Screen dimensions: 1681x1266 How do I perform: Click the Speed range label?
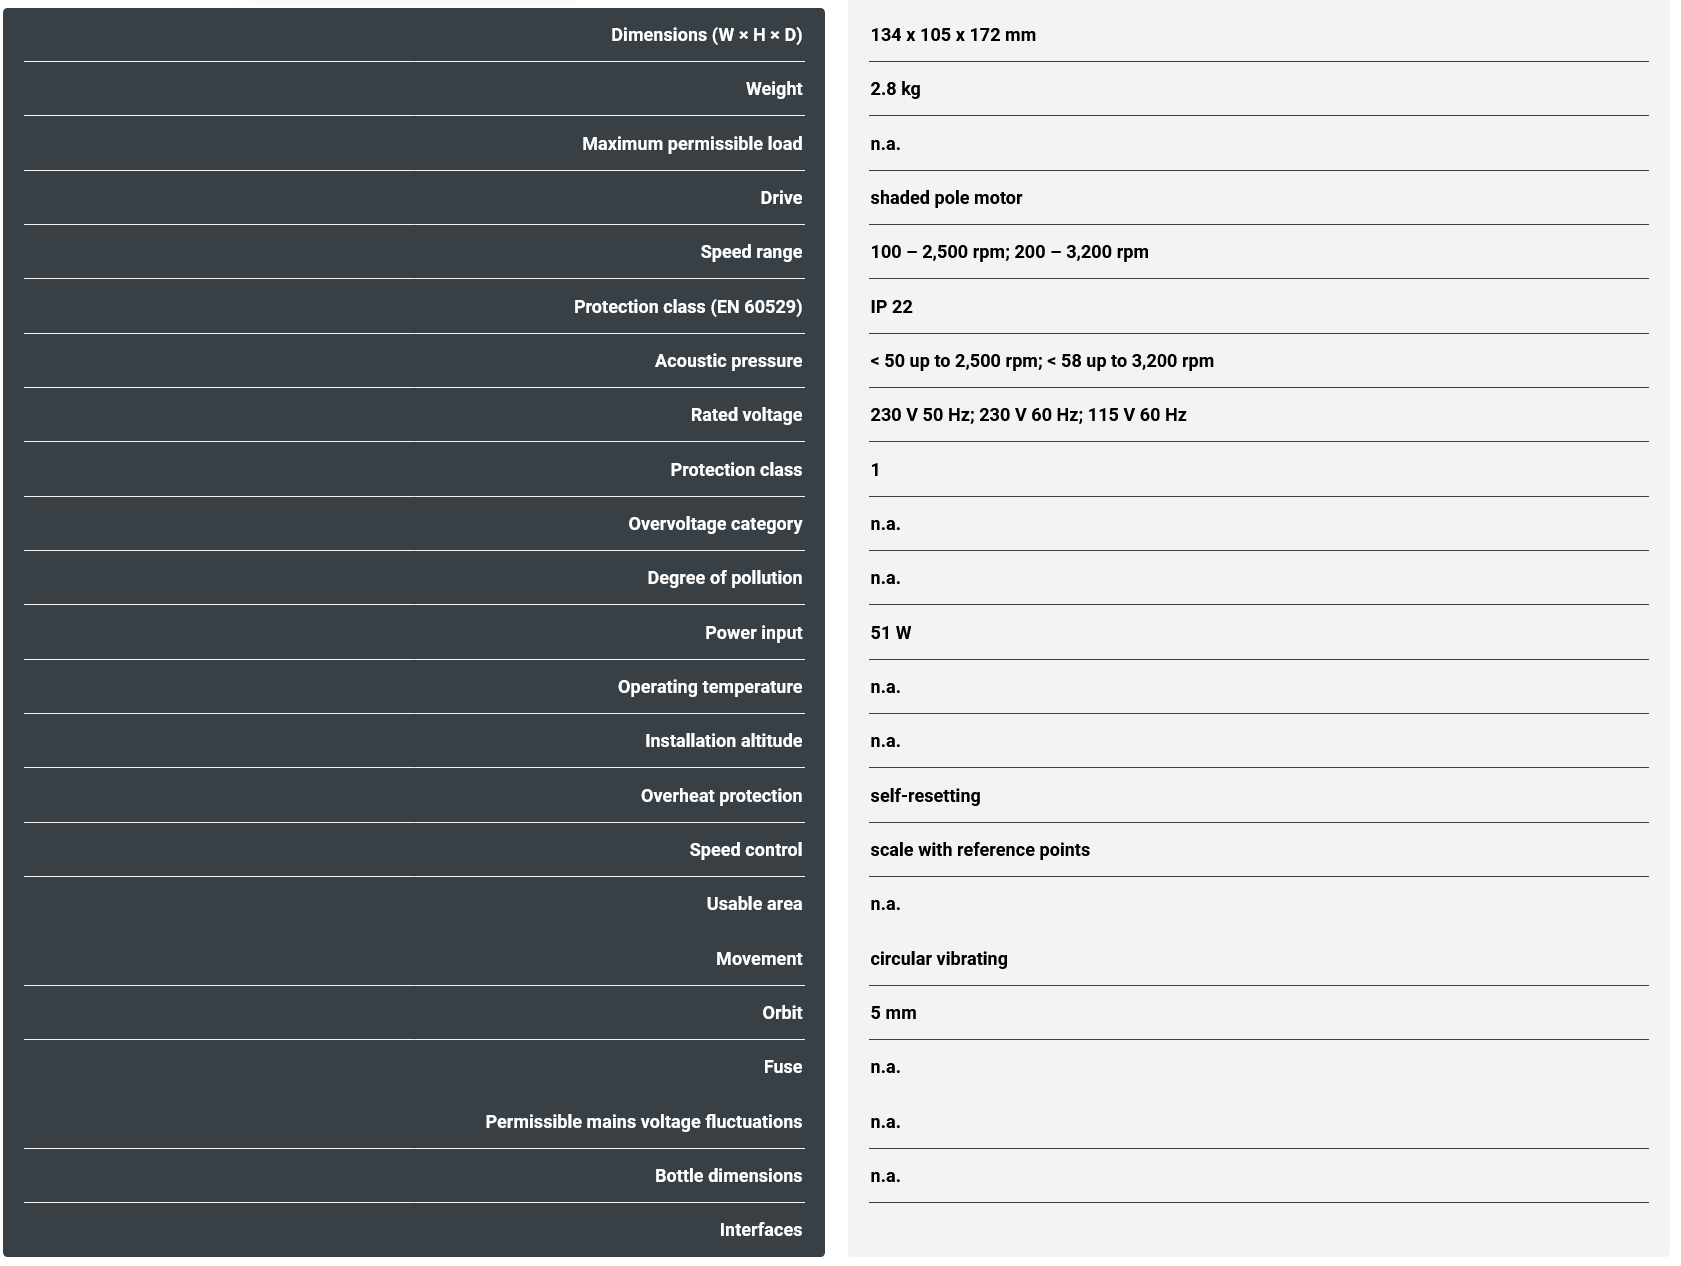(x=751, y=252)
